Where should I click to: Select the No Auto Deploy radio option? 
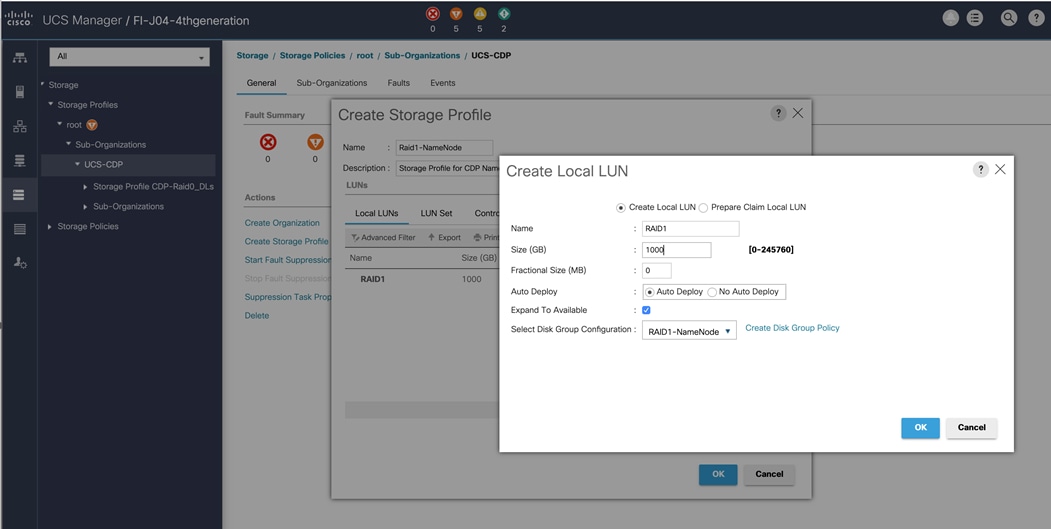pyautogui.click(x=712, y=292)
